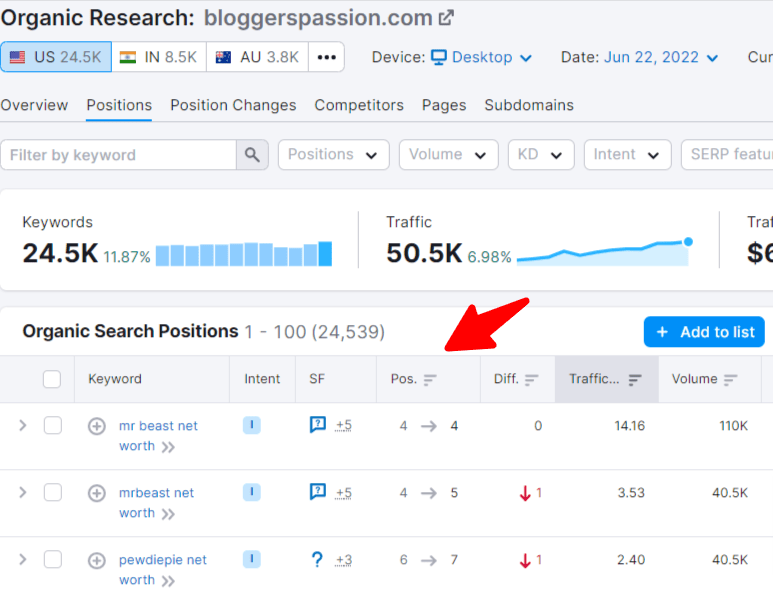Image resolution: width=773 pixels, height=594 pixels.
Task: Click the +5 SF count in mrbeast row
Action: pyautogui.click(x=344, y=492)
